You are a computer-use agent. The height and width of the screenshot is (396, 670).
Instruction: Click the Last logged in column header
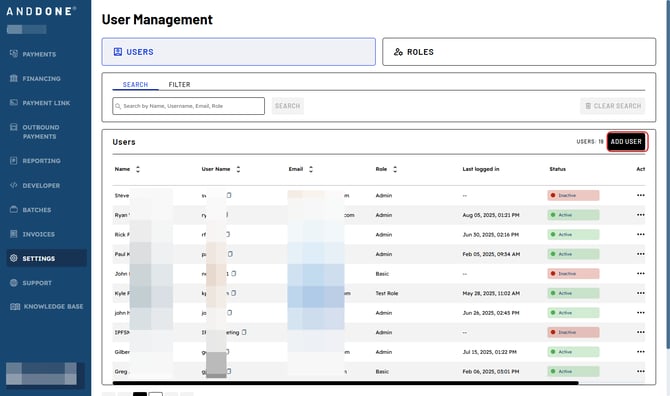coord(481,169)
